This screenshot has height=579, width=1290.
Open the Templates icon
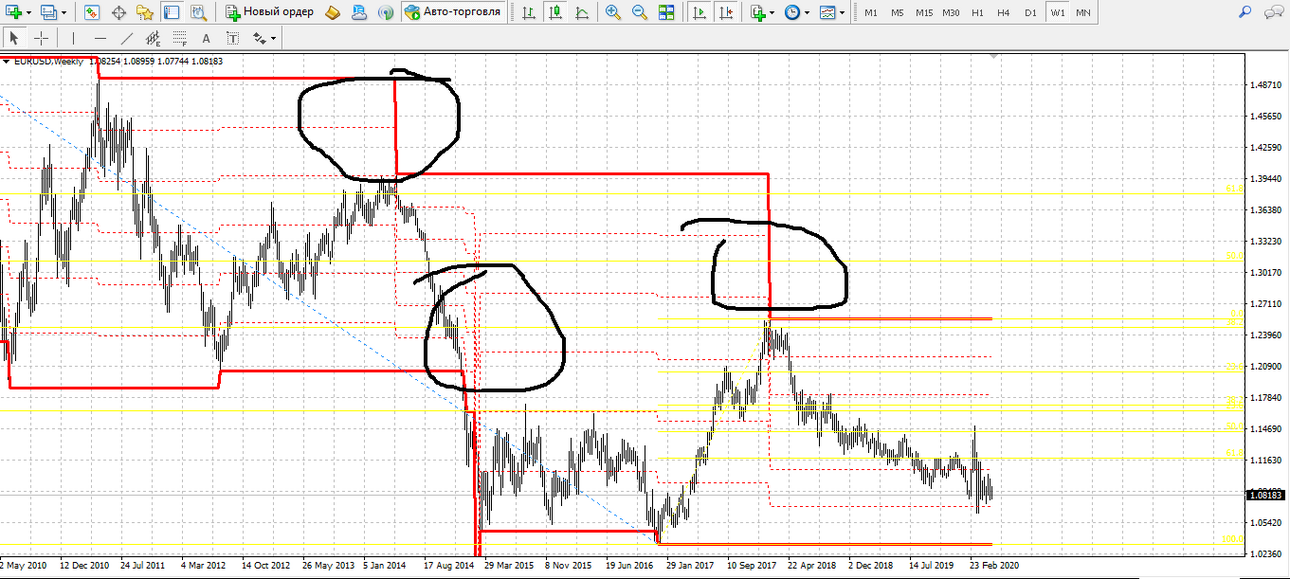(x=827, y=12)
